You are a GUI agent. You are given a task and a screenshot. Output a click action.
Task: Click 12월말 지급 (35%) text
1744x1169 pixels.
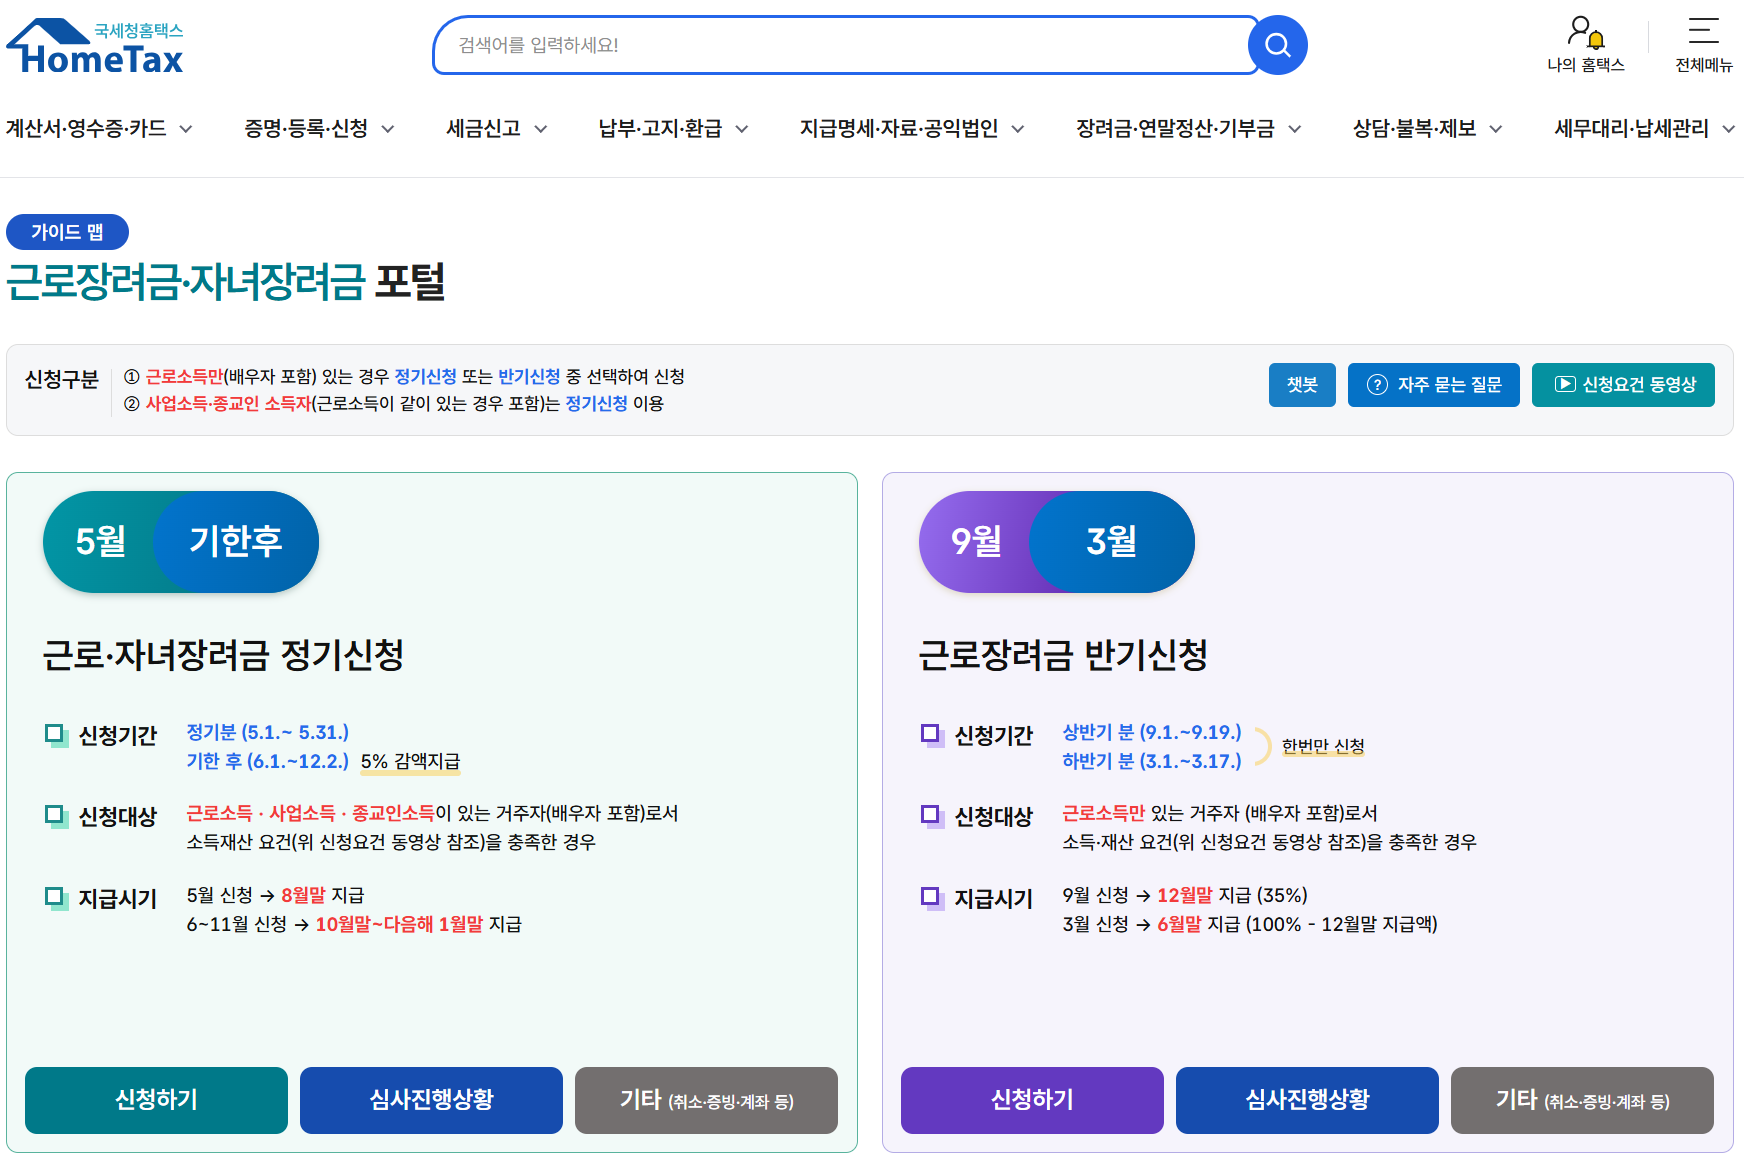tap(1232, 895)
